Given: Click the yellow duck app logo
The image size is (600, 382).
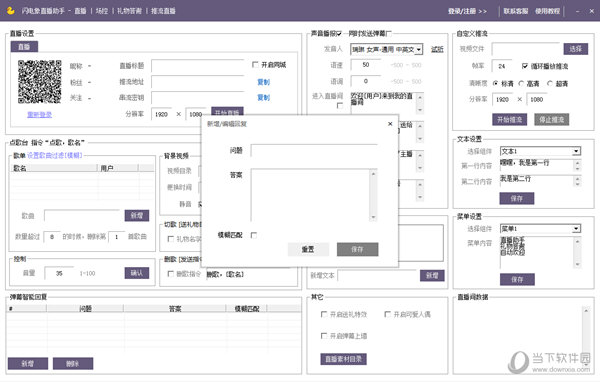Looking at the screenshot, I should pos(11,10).
